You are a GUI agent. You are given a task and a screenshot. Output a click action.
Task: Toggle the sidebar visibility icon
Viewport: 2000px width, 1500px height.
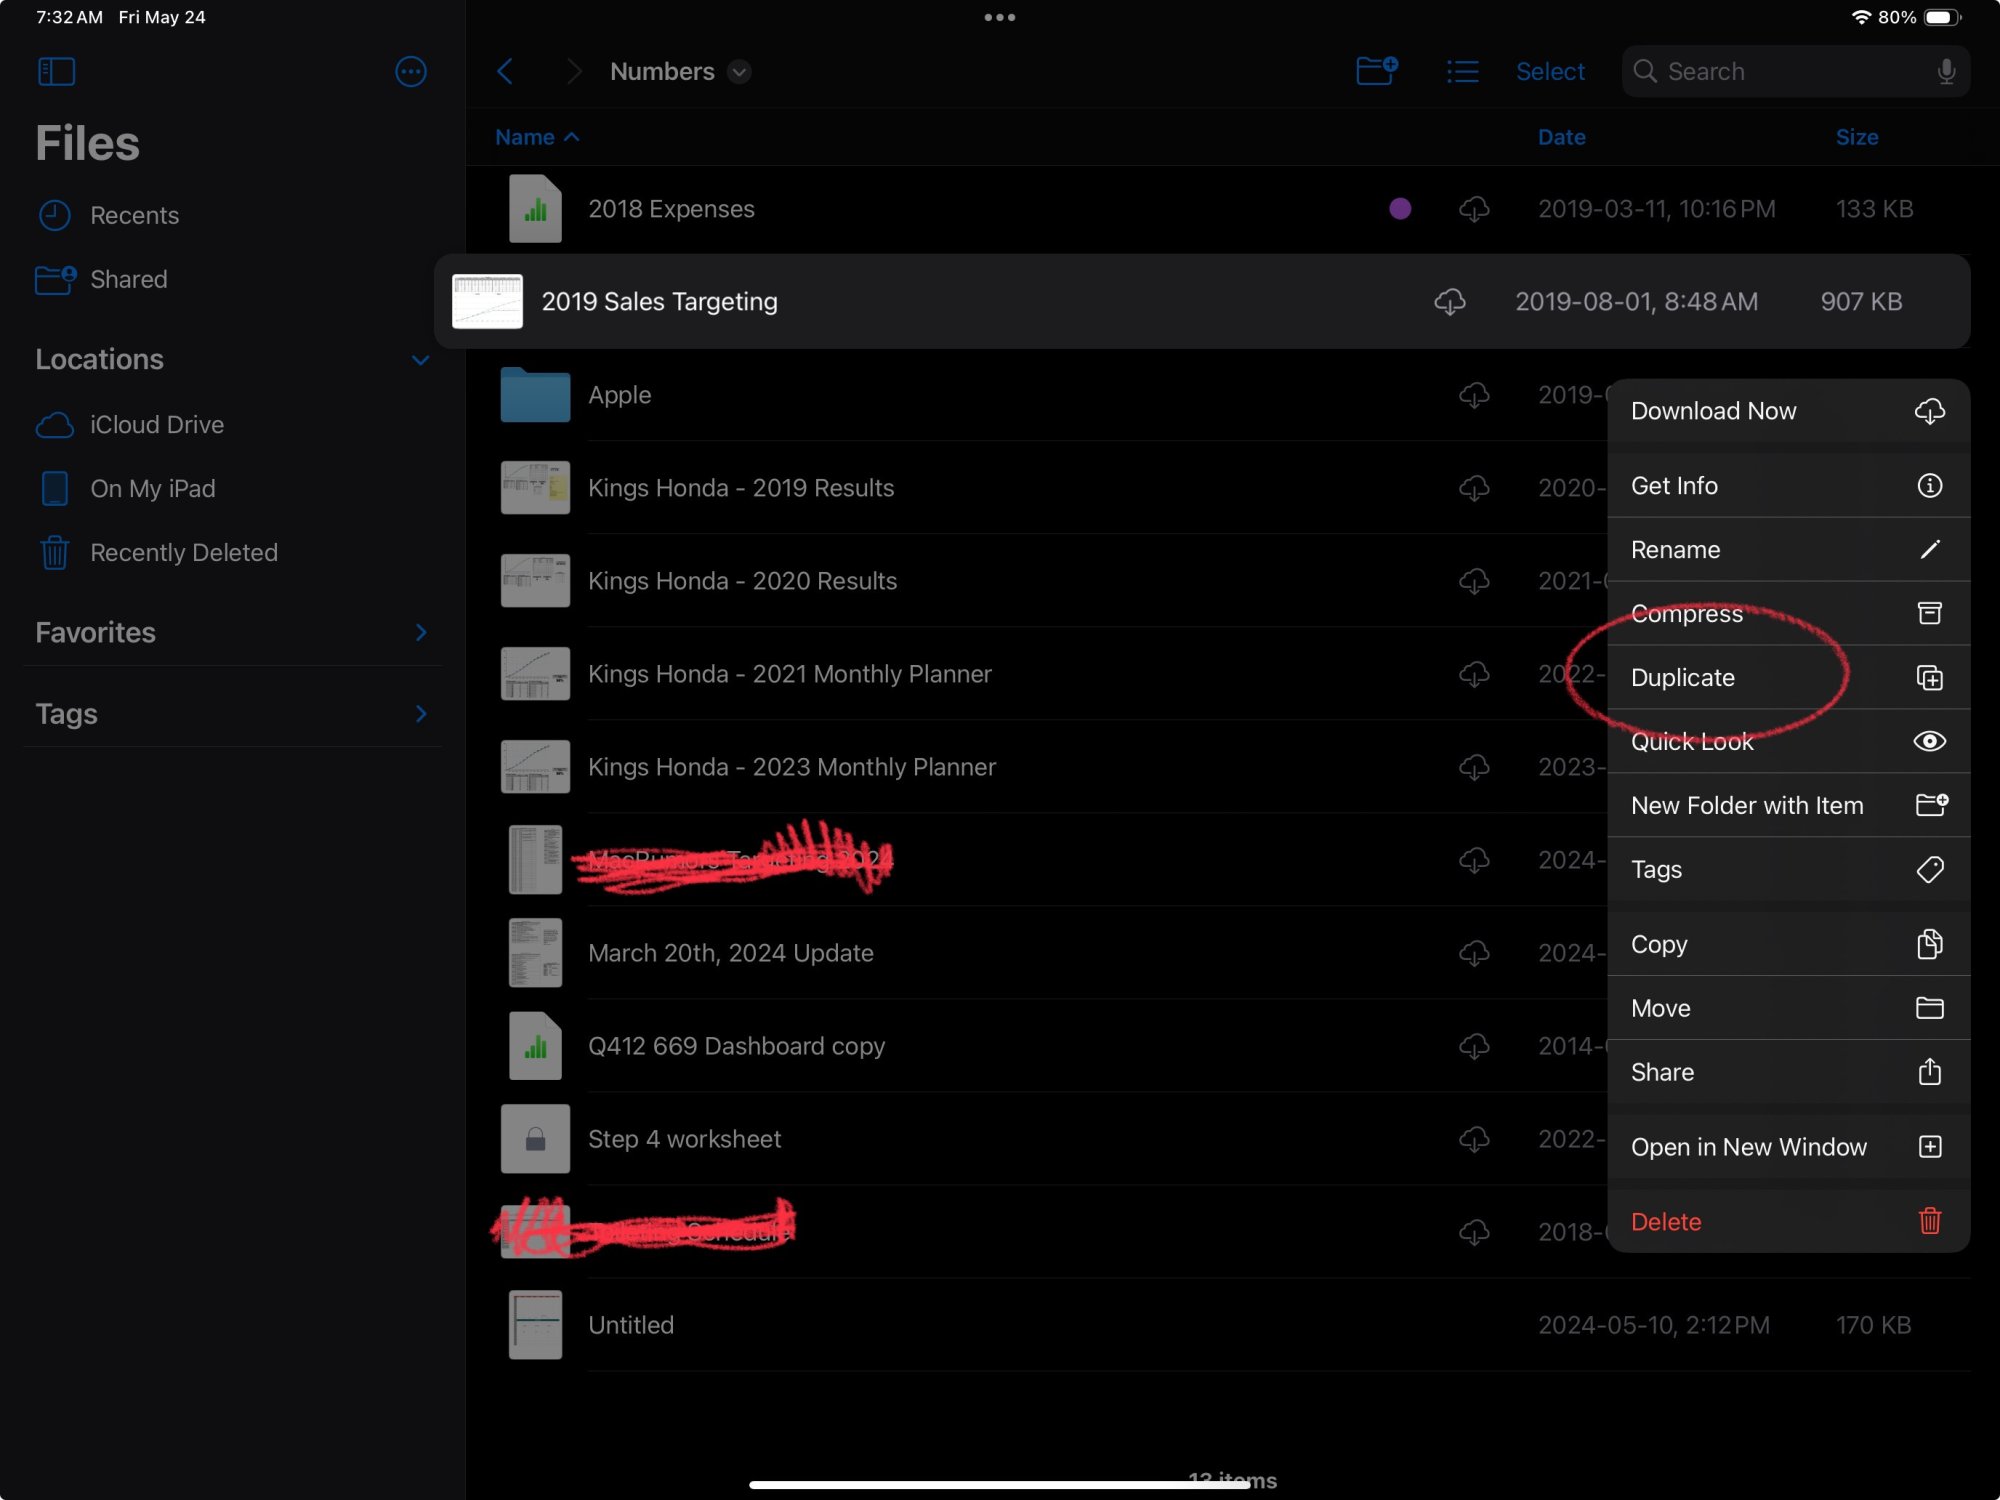click(56, 71)
